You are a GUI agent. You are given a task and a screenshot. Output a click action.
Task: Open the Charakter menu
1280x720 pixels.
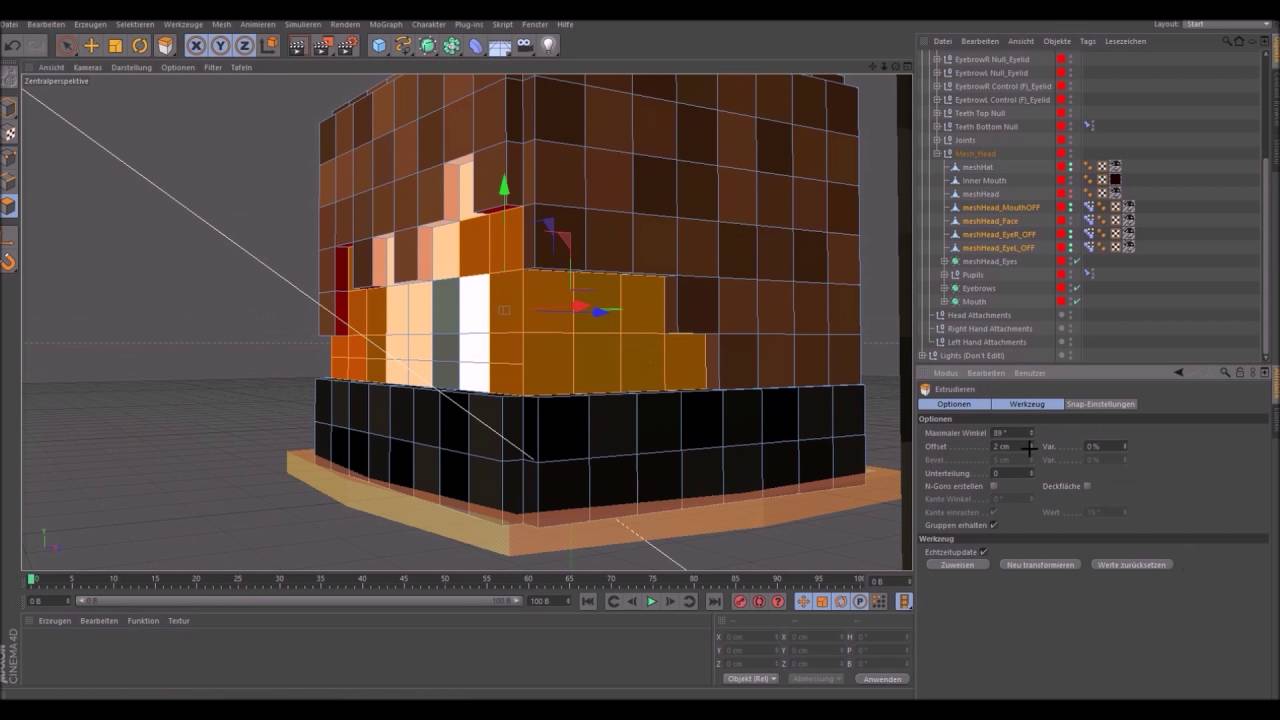pyautogui.click(x=429, y=24)
